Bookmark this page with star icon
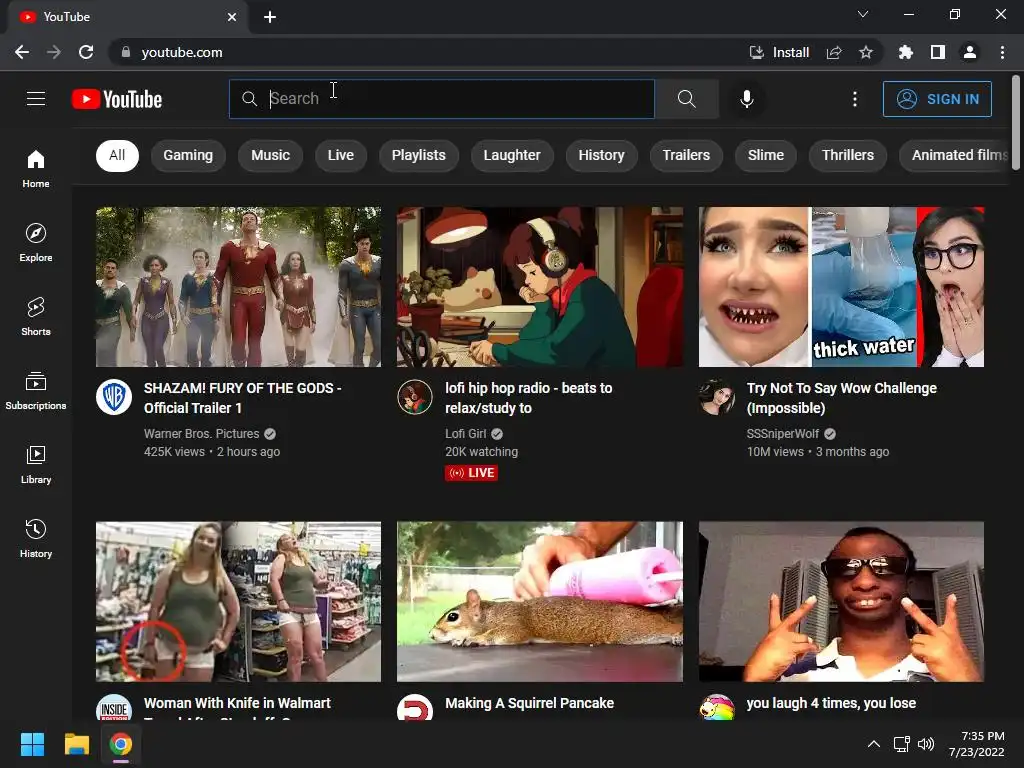1024x768 pixels. 866,52
